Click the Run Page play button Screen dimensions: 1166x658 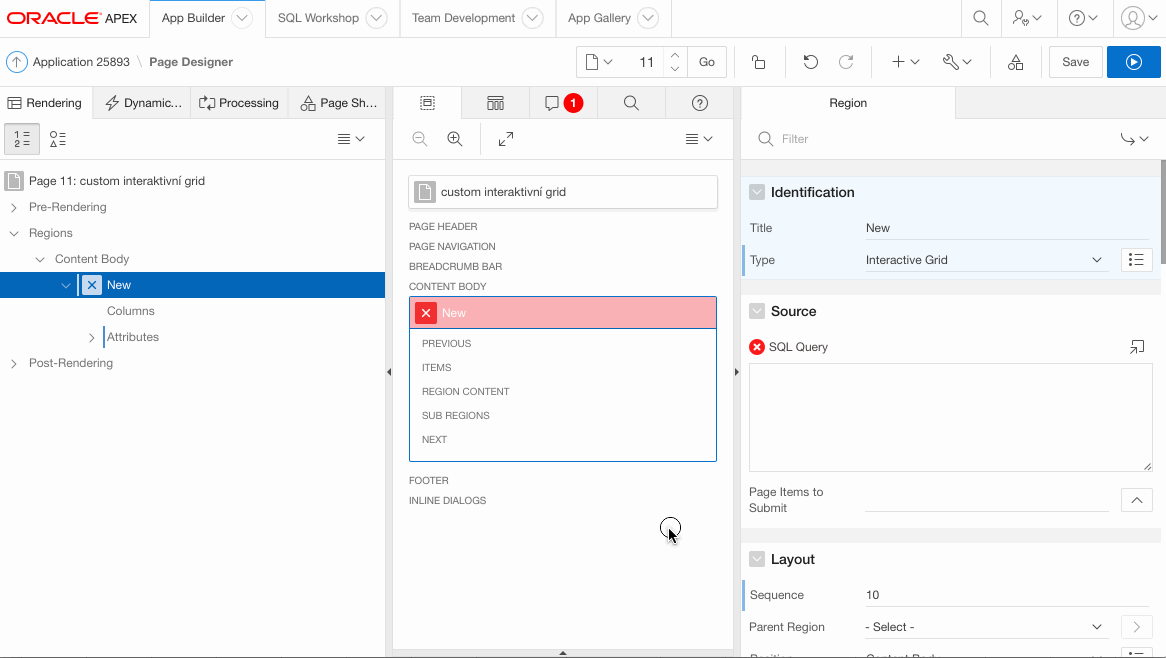coord(1133,62)
